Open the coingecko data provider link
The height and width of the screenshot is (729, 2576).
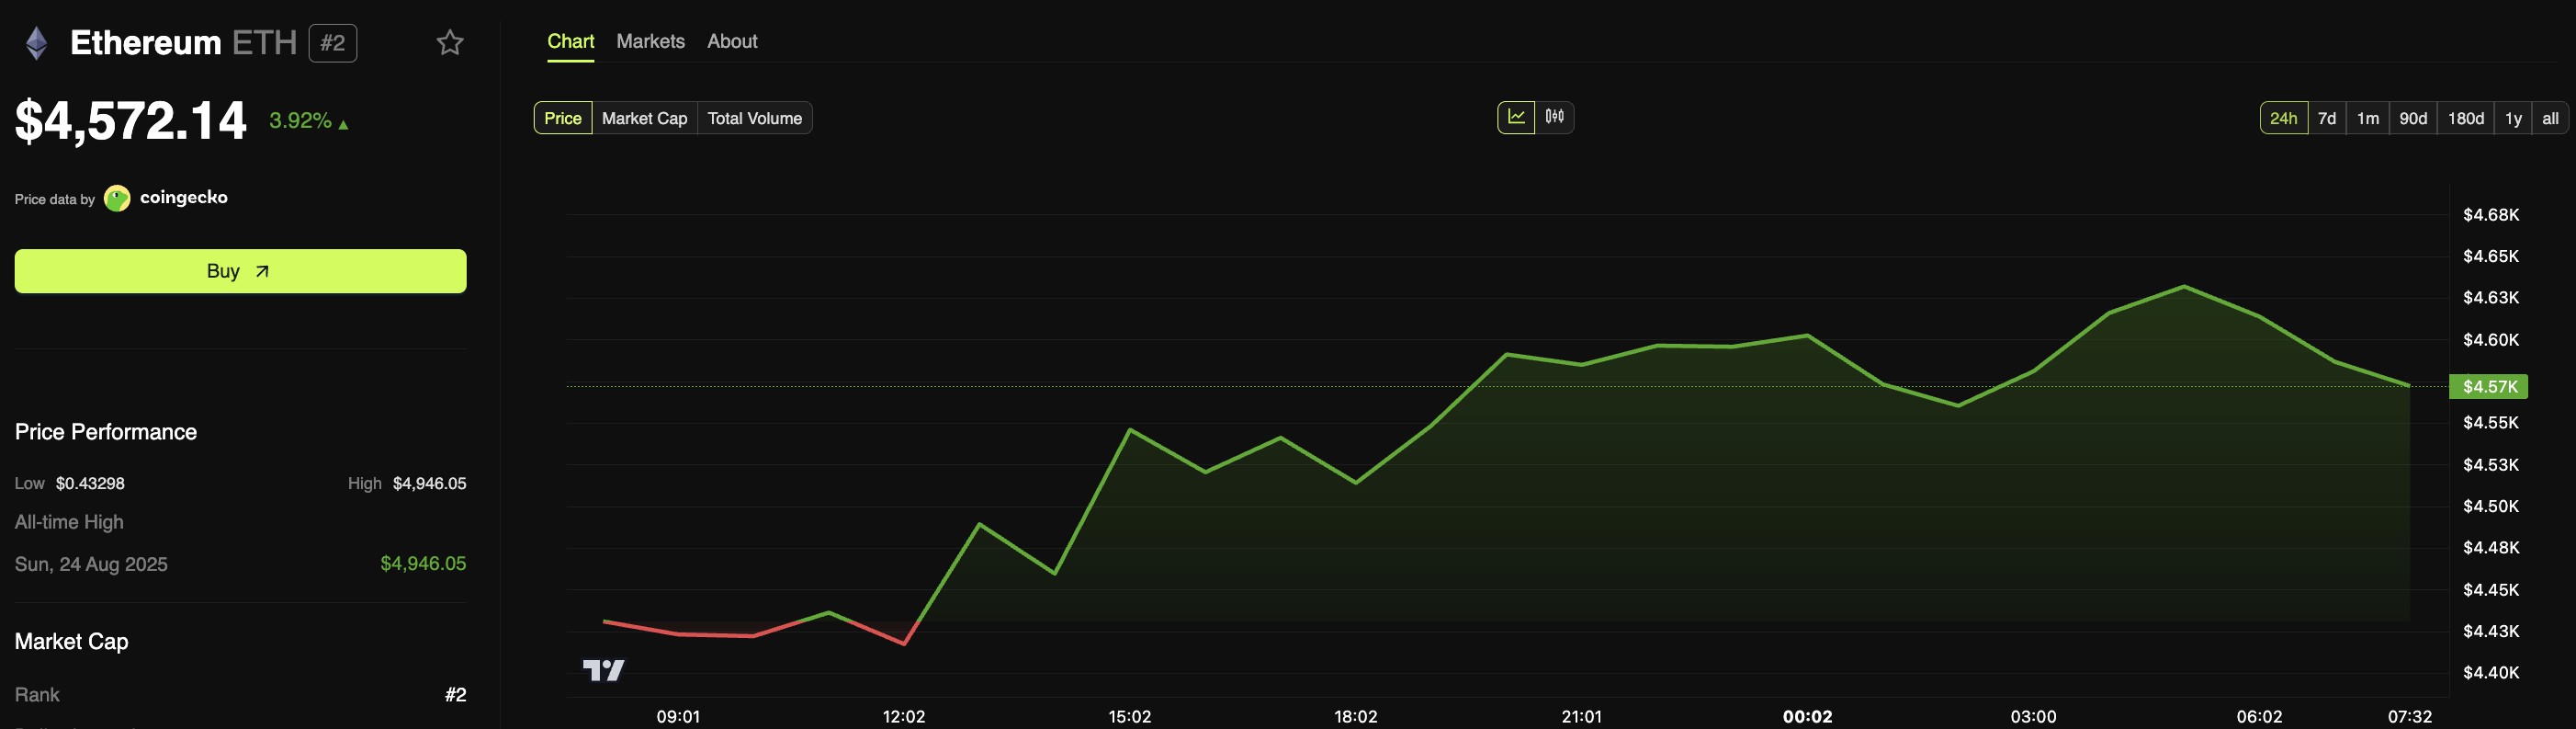(184, 197)
